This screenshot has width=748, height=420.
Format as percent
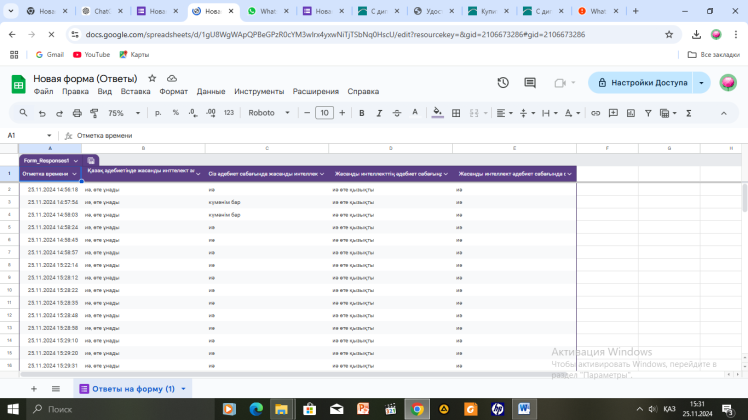[176, 113]
